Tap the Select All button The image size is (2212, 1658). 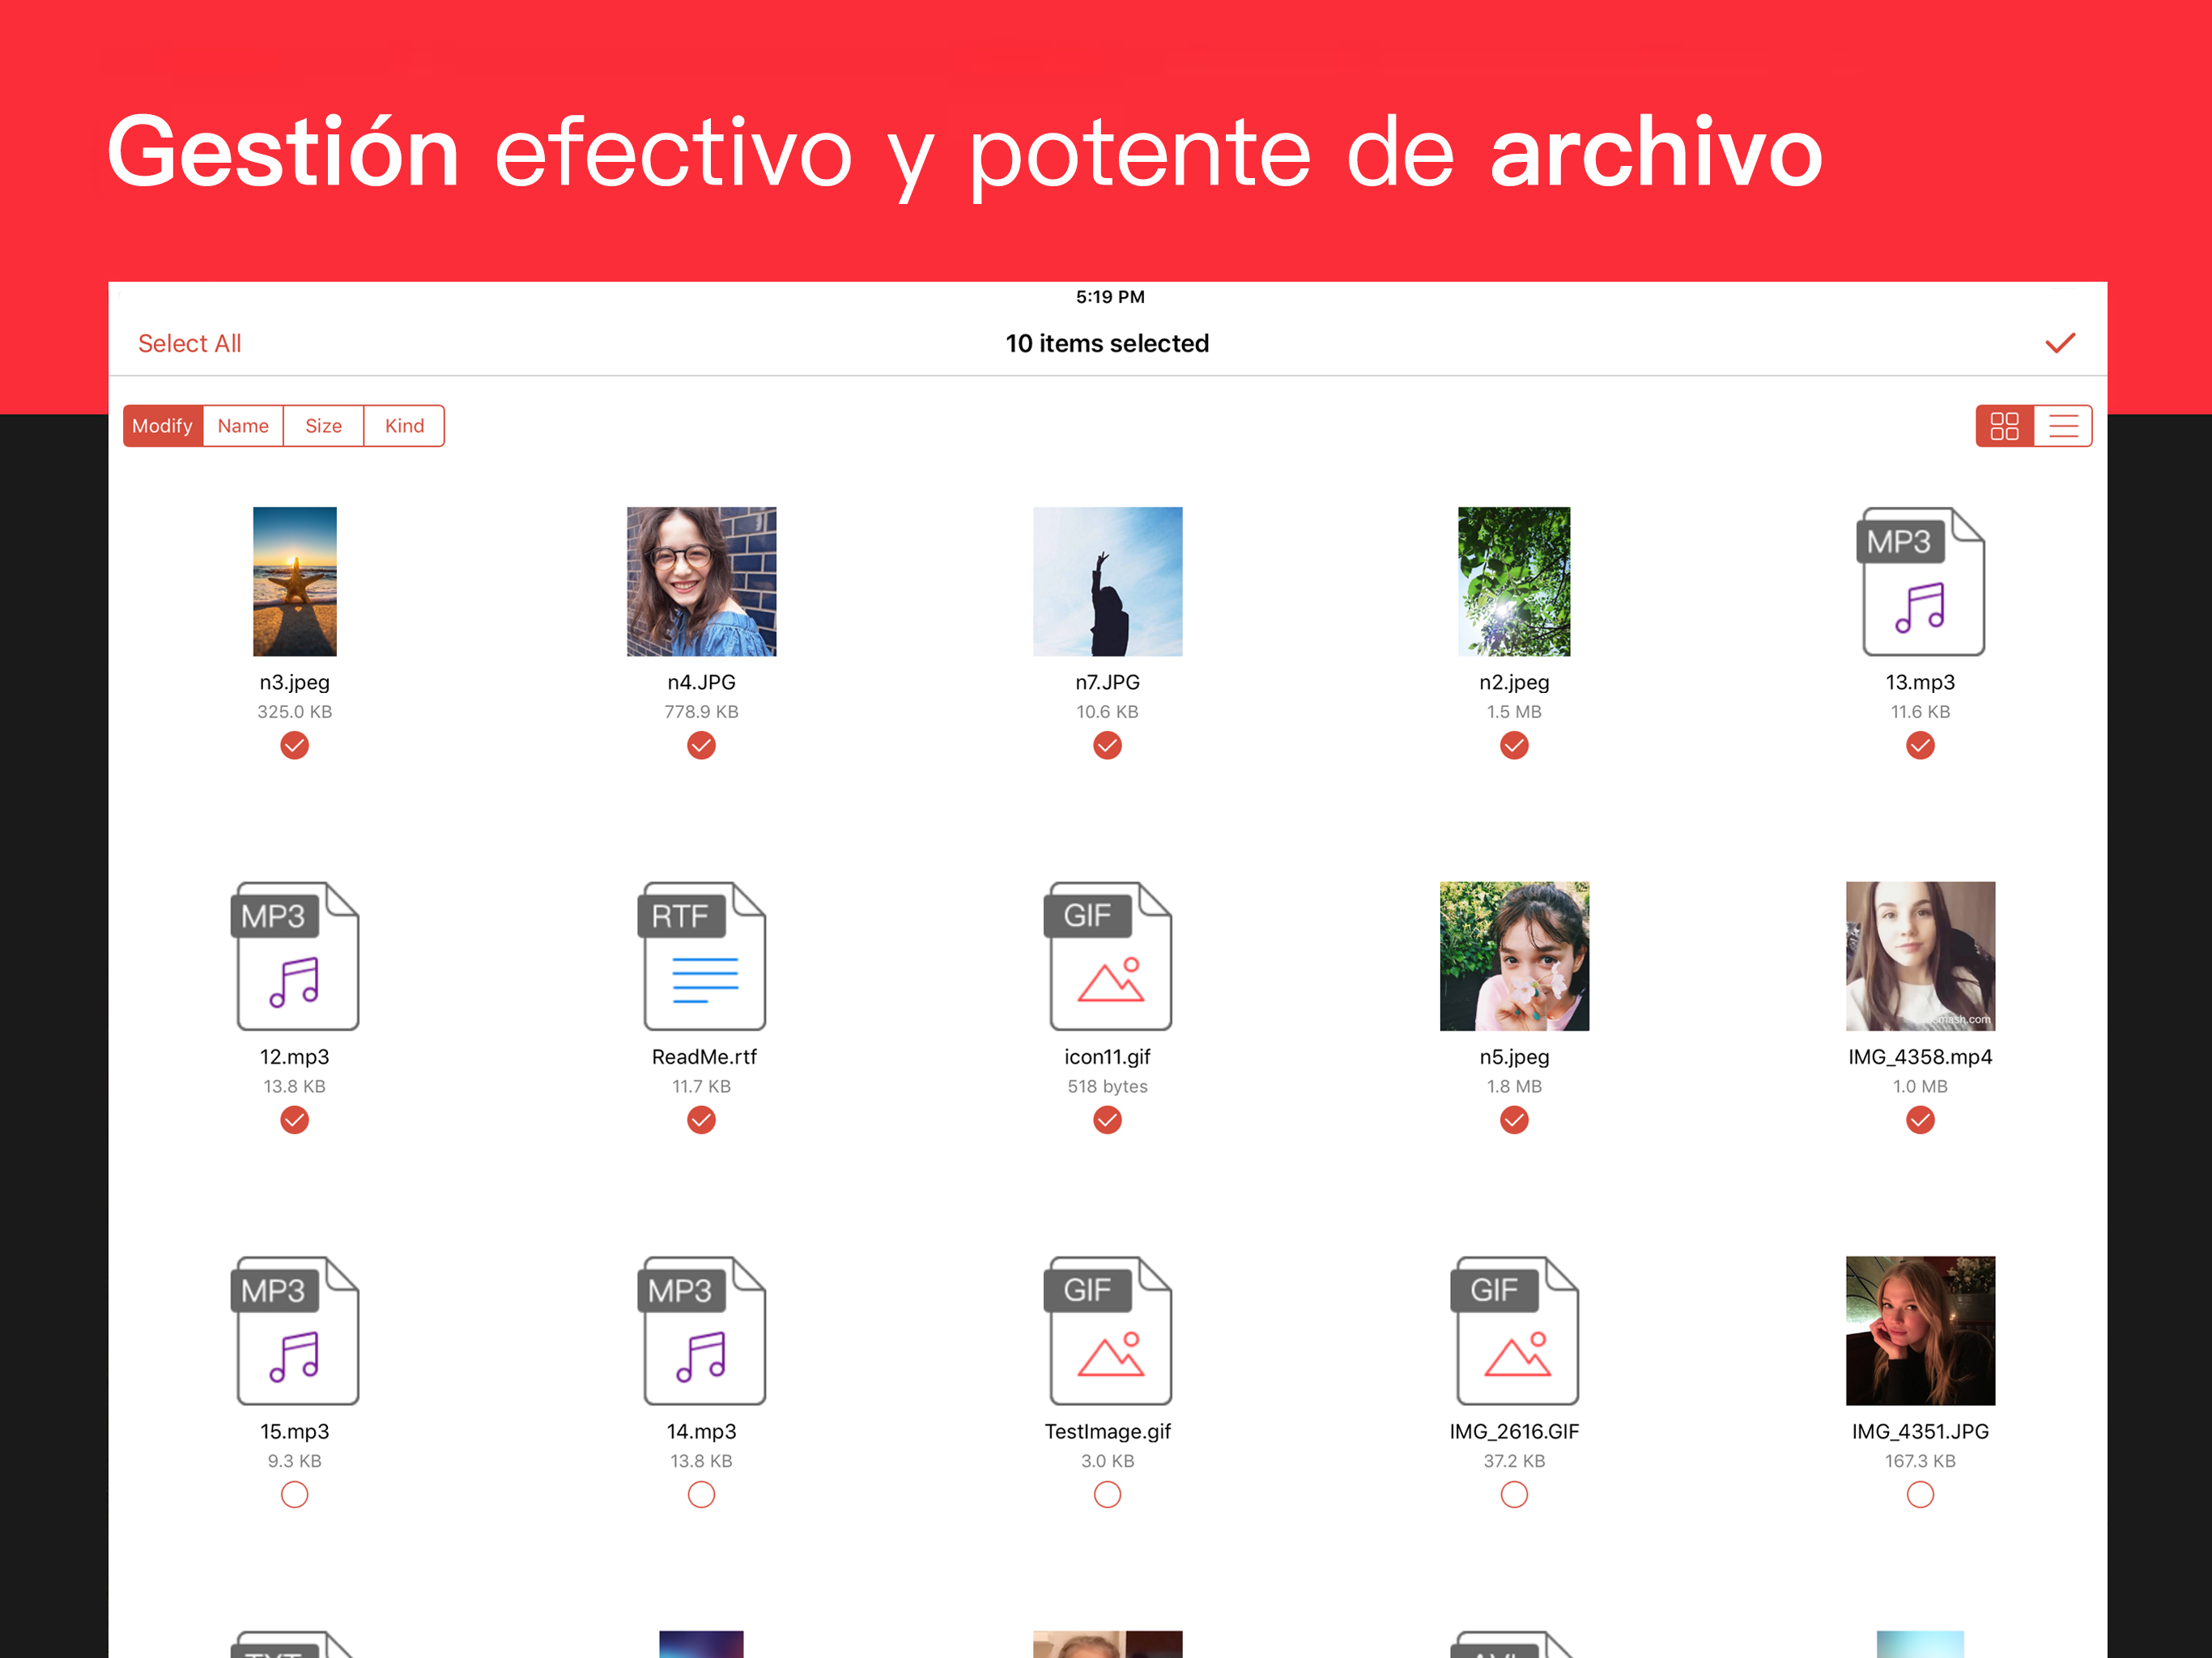pos(190,343)
